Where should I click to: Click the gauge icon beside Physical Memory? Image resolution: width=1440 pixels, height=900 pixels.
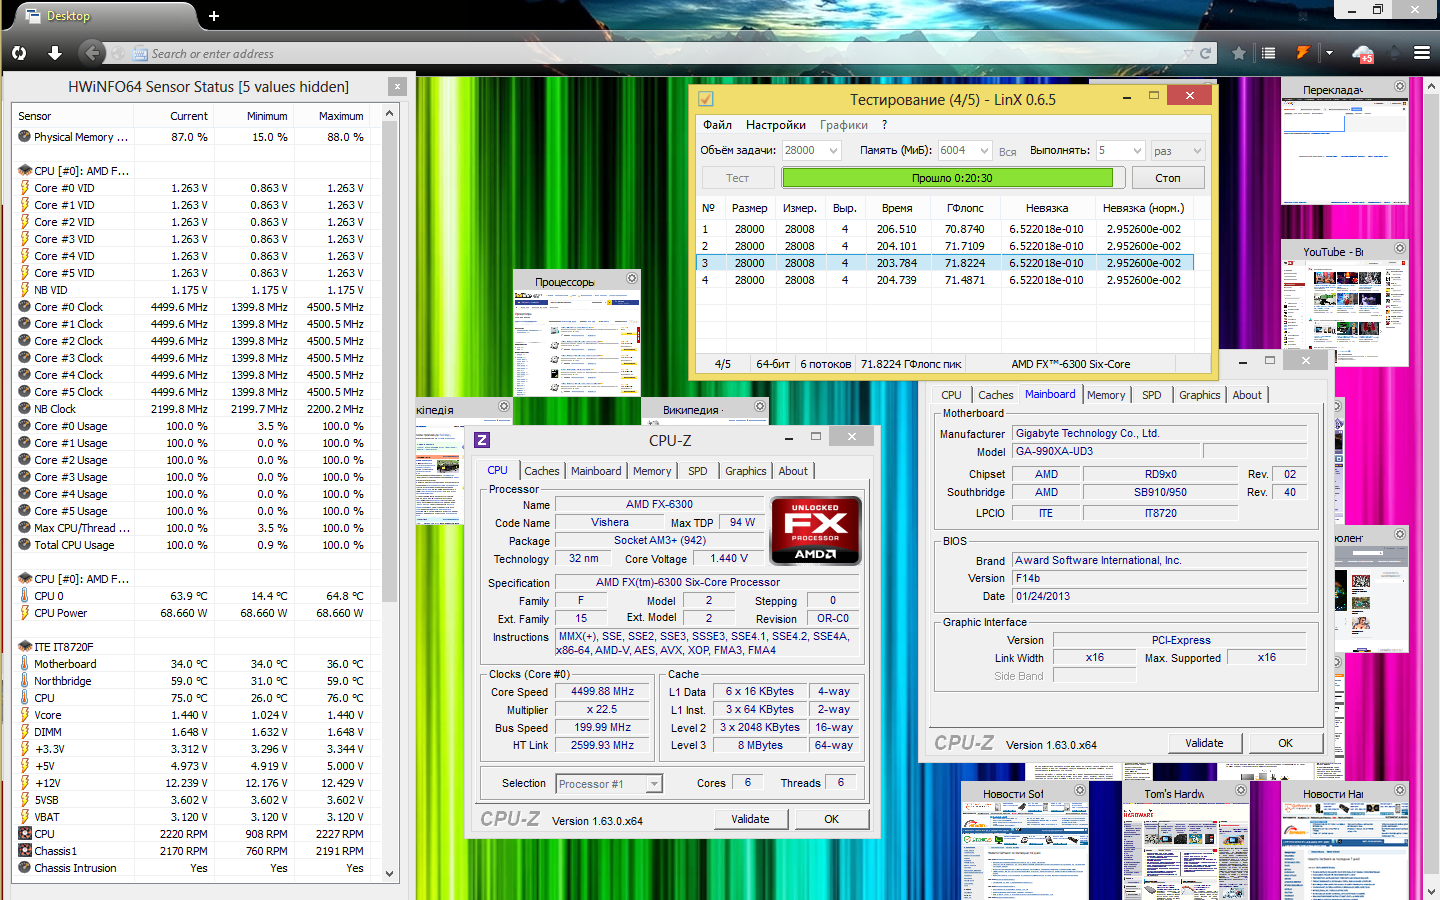point(25,137)
